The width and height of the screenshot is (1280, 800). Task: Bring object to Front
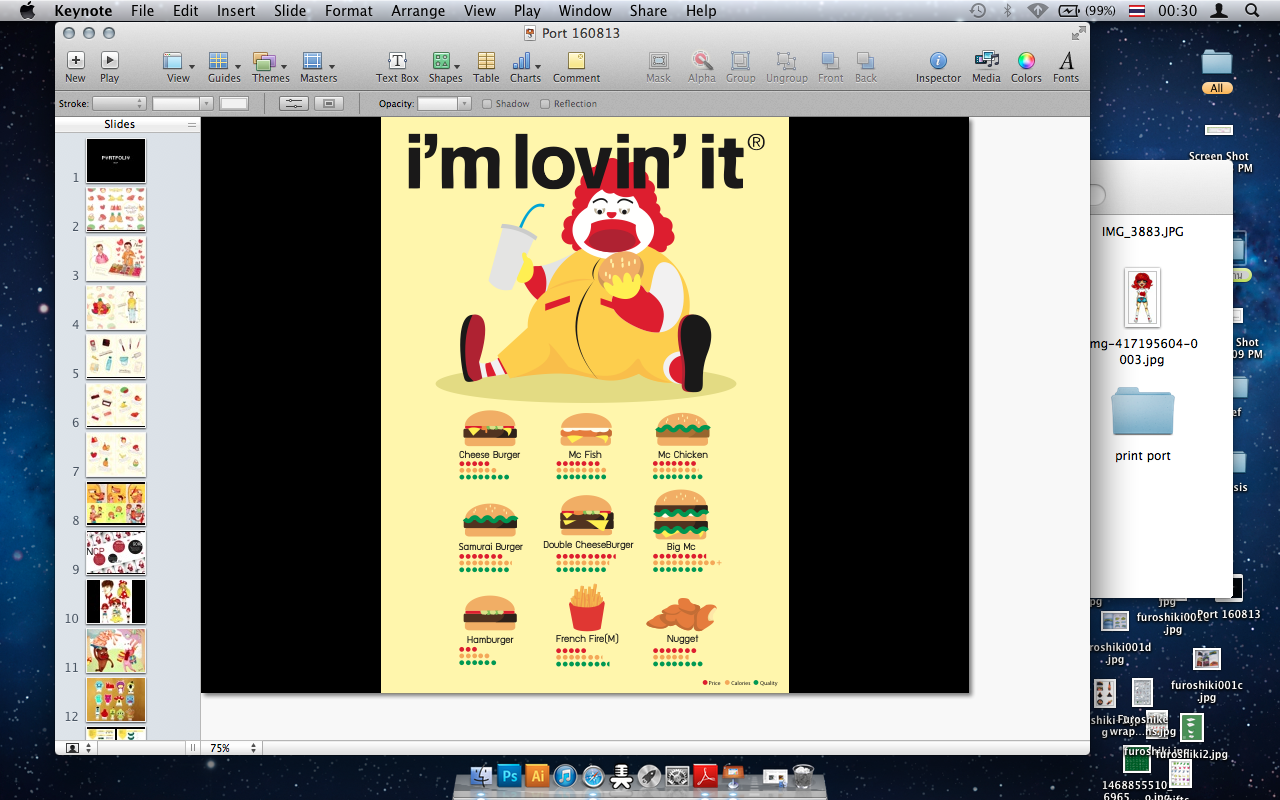830,67
